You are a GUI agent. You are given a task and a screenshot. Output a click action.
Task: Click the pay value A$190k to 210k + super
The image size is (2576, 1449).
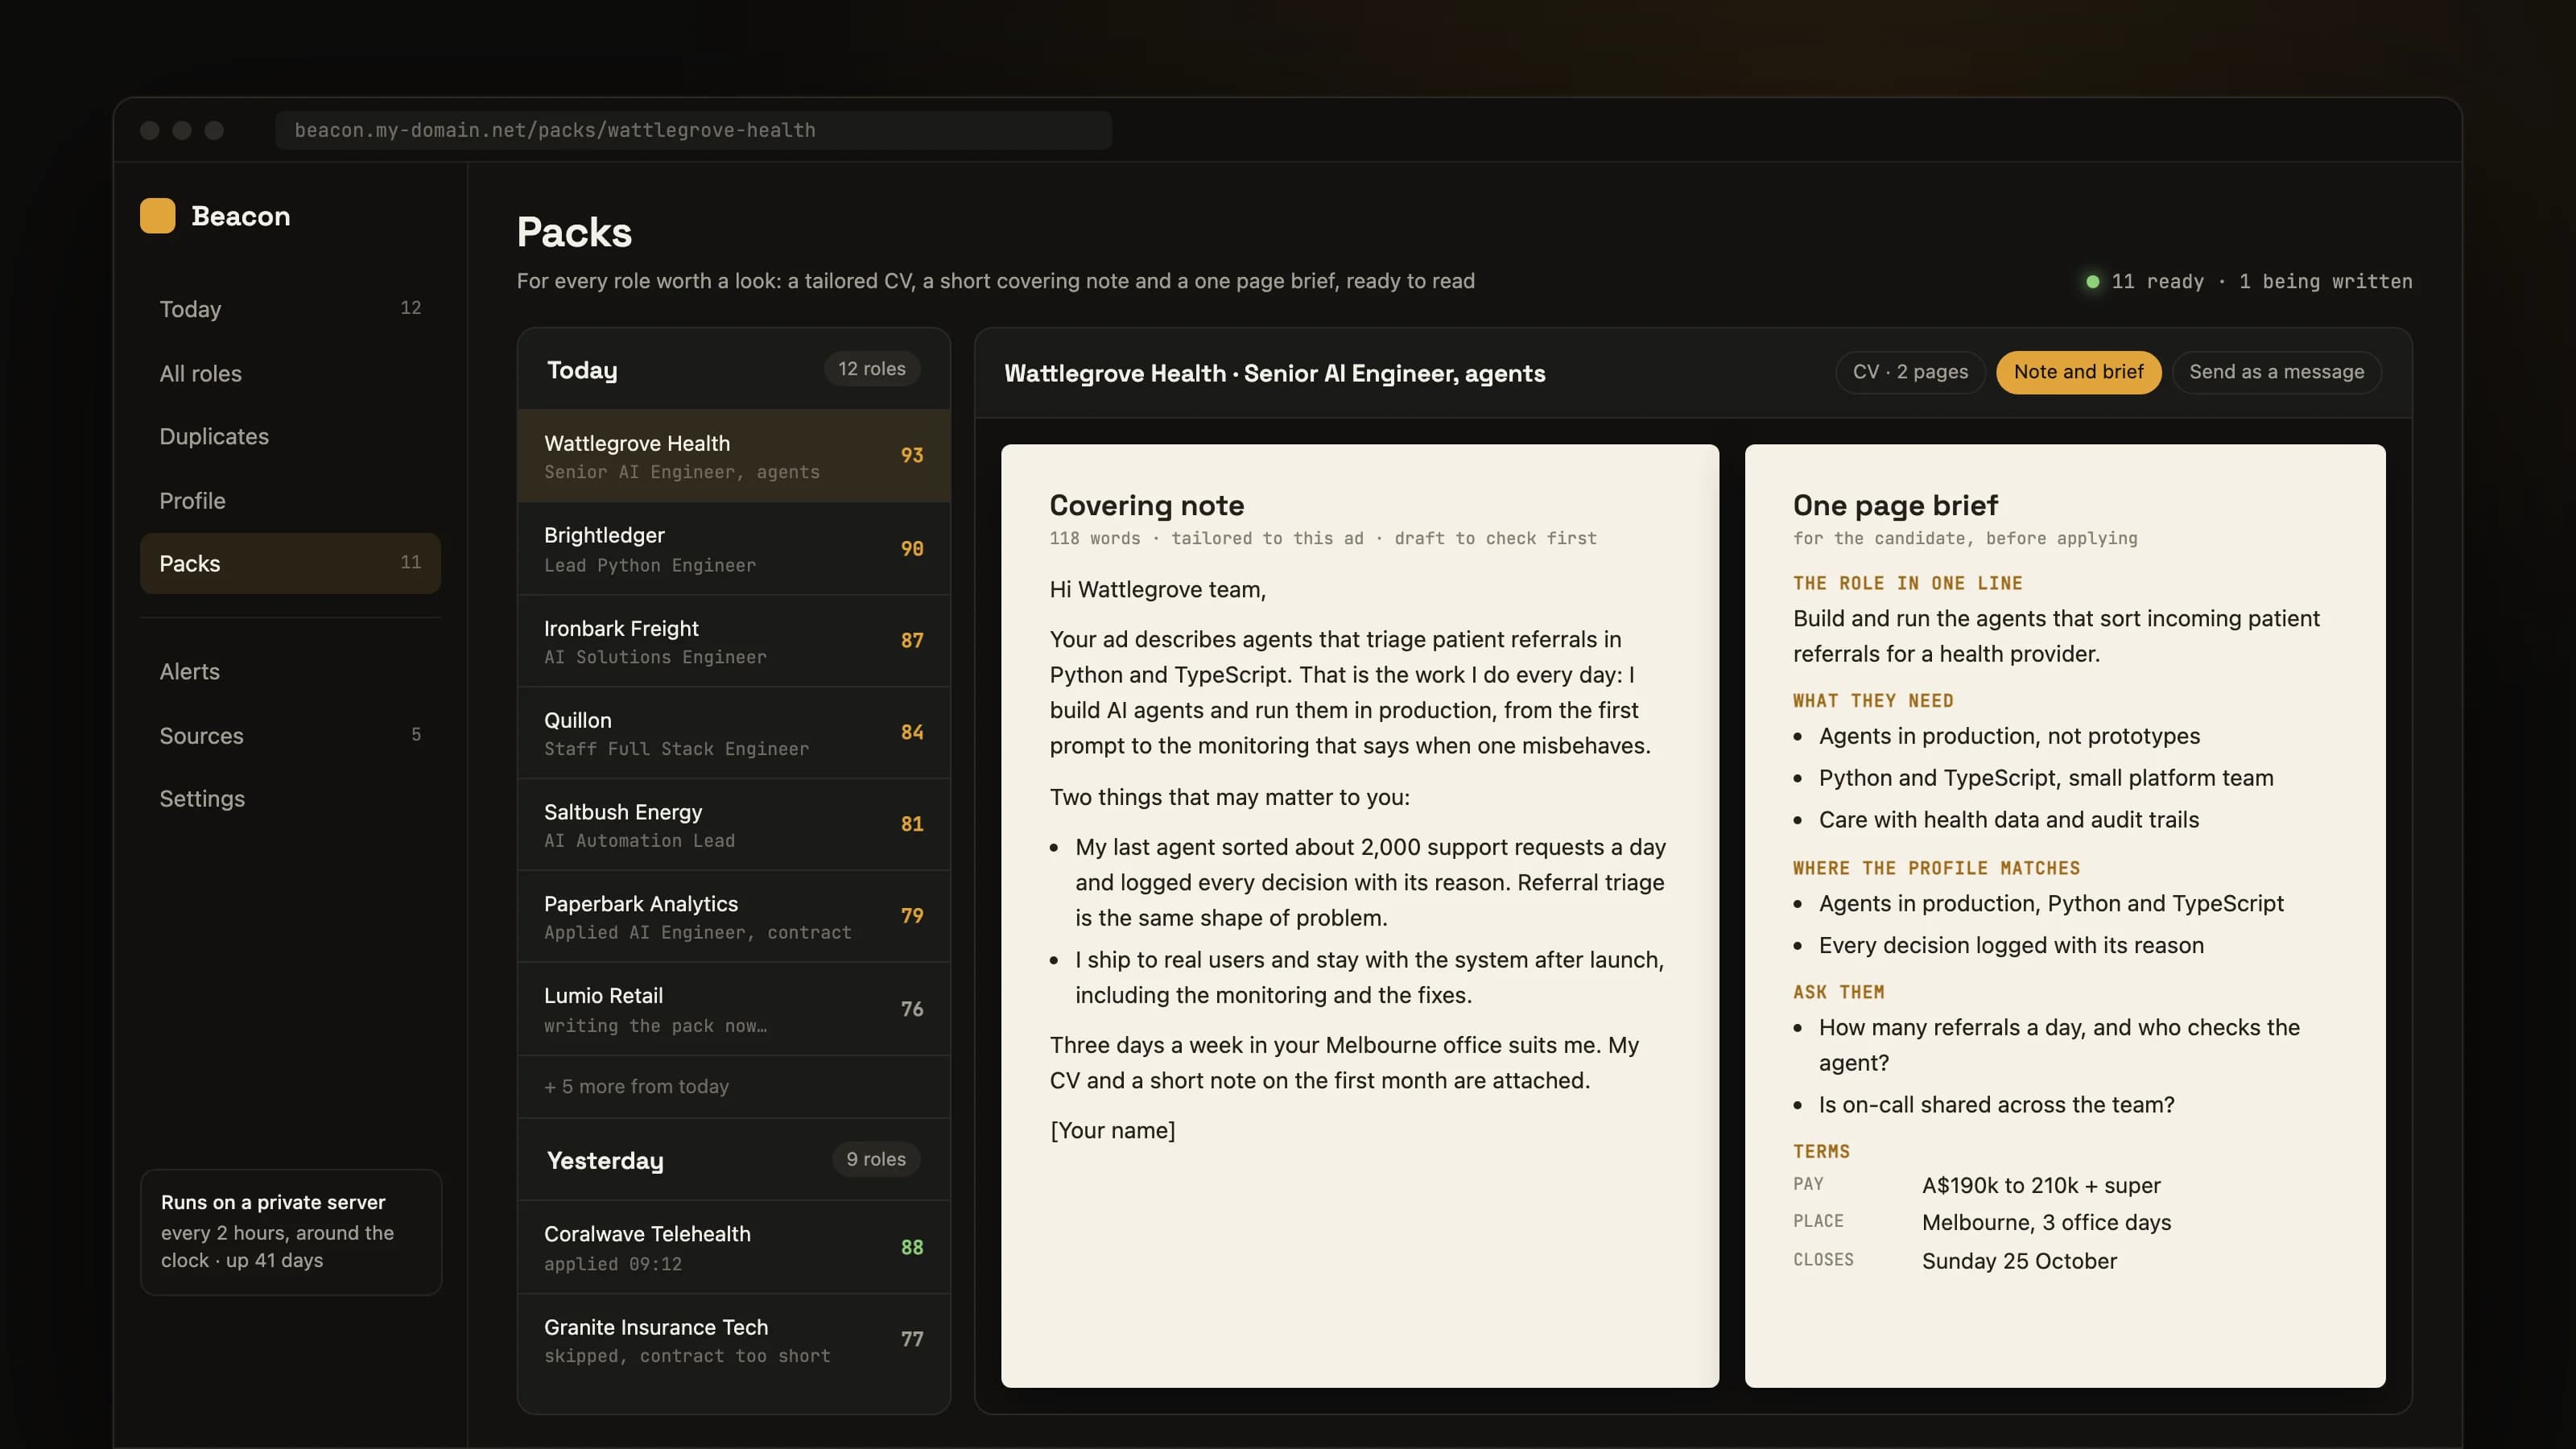point(2041,1185)
